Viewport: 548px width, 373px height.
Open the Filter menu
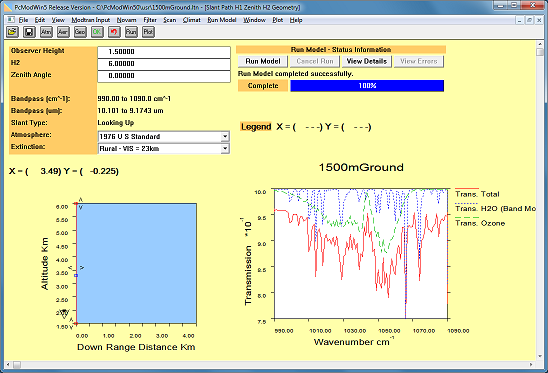click(x=150, y=20)
